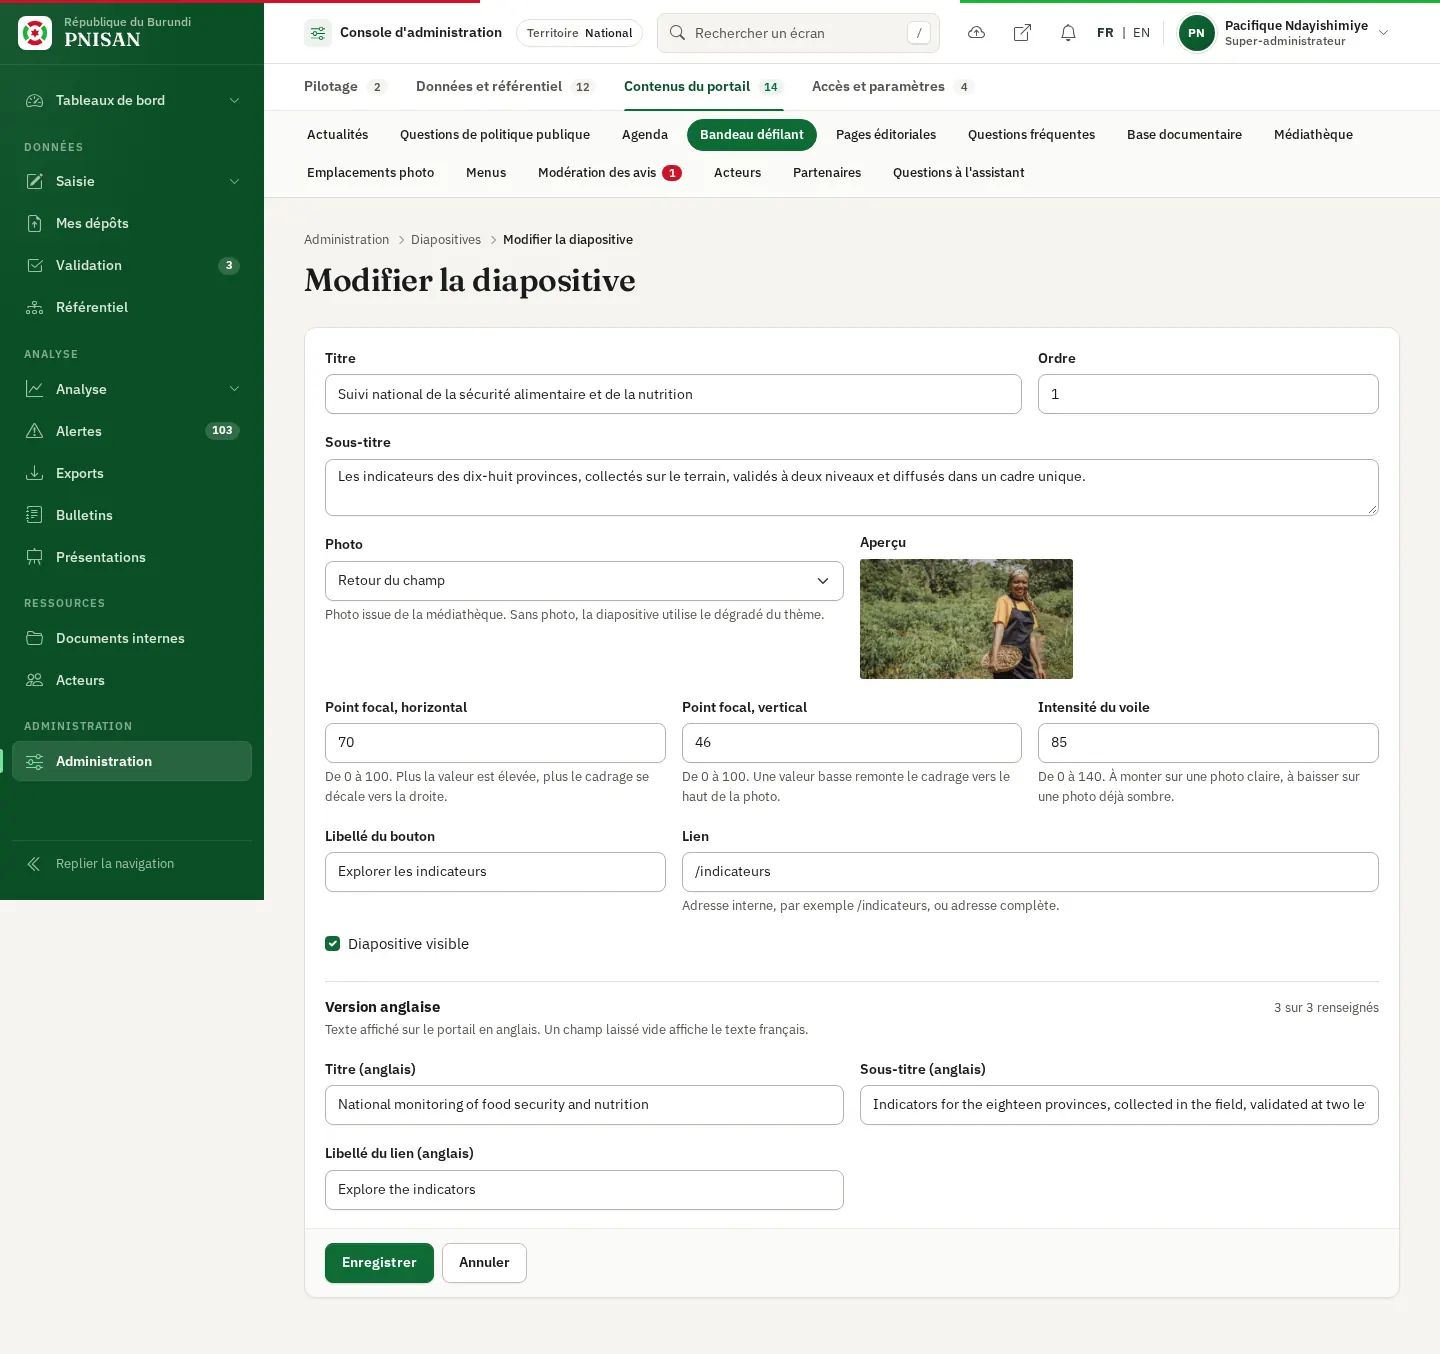Click the open-in-new-window icon
The width and height of the screenshot is (1440, 1354).
(x=1022, y=33)
